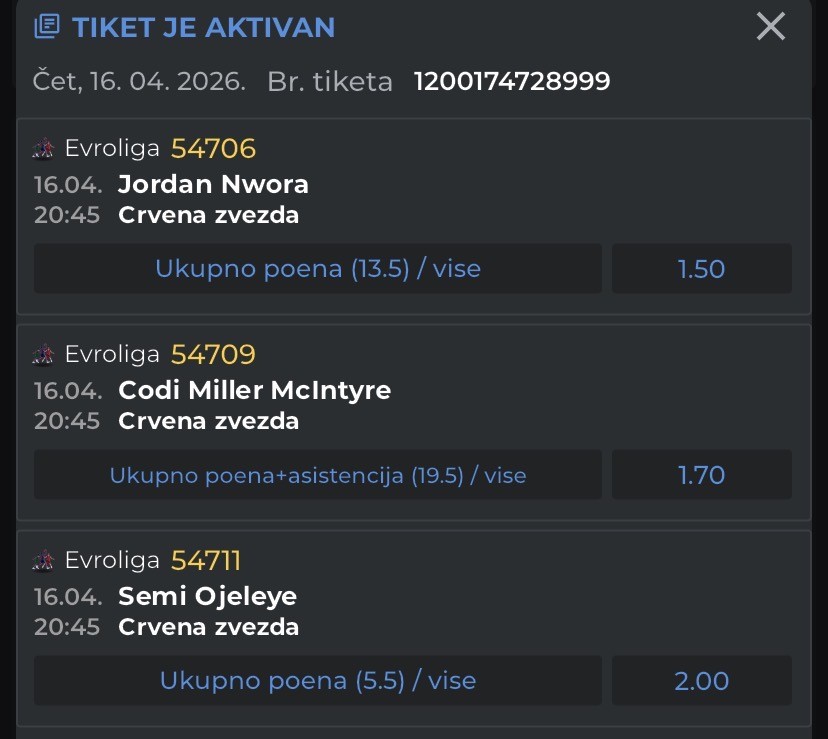
Task: Click basketball icon beside Evroliga 54706
Action: tap(44, 149)
